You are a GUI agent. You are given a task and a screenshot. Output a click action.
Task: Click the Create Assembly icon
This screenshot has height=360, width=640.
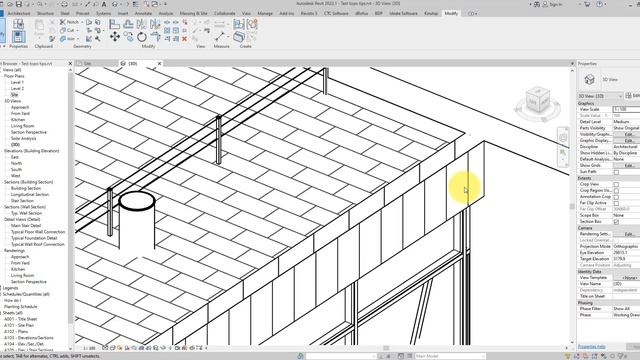point(239,24)
